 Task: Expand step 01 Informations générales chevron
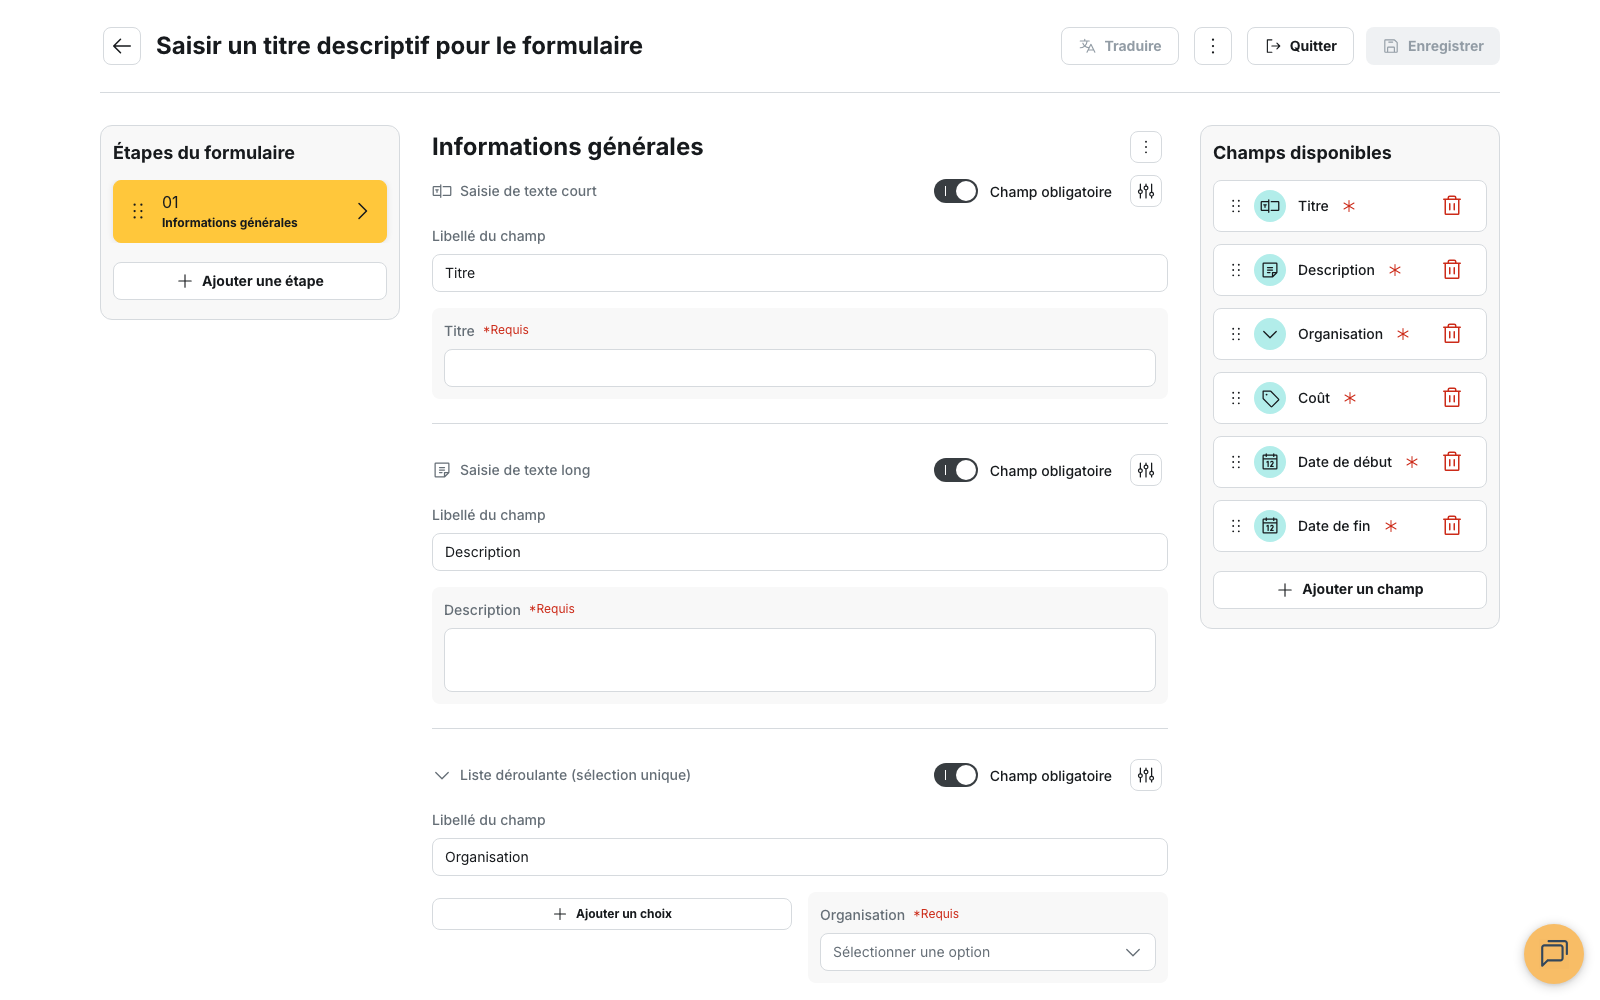(x=363, y=211)
